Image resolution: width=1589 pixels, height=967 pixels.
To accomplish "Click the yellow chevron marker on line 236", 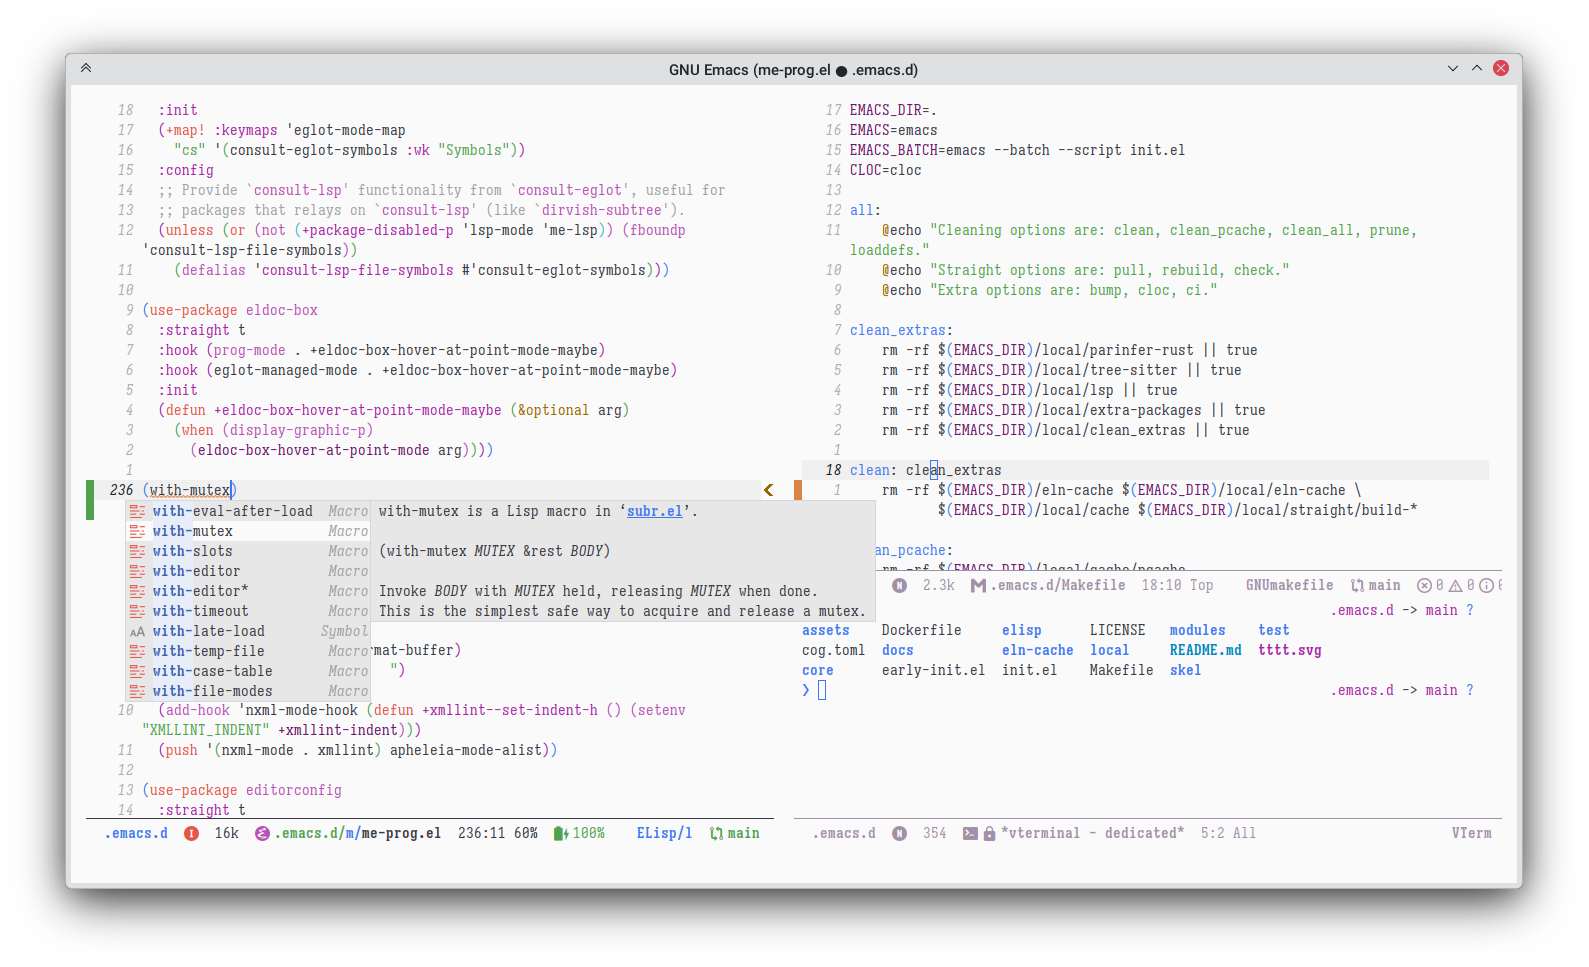I will click(x=768, y=490).
